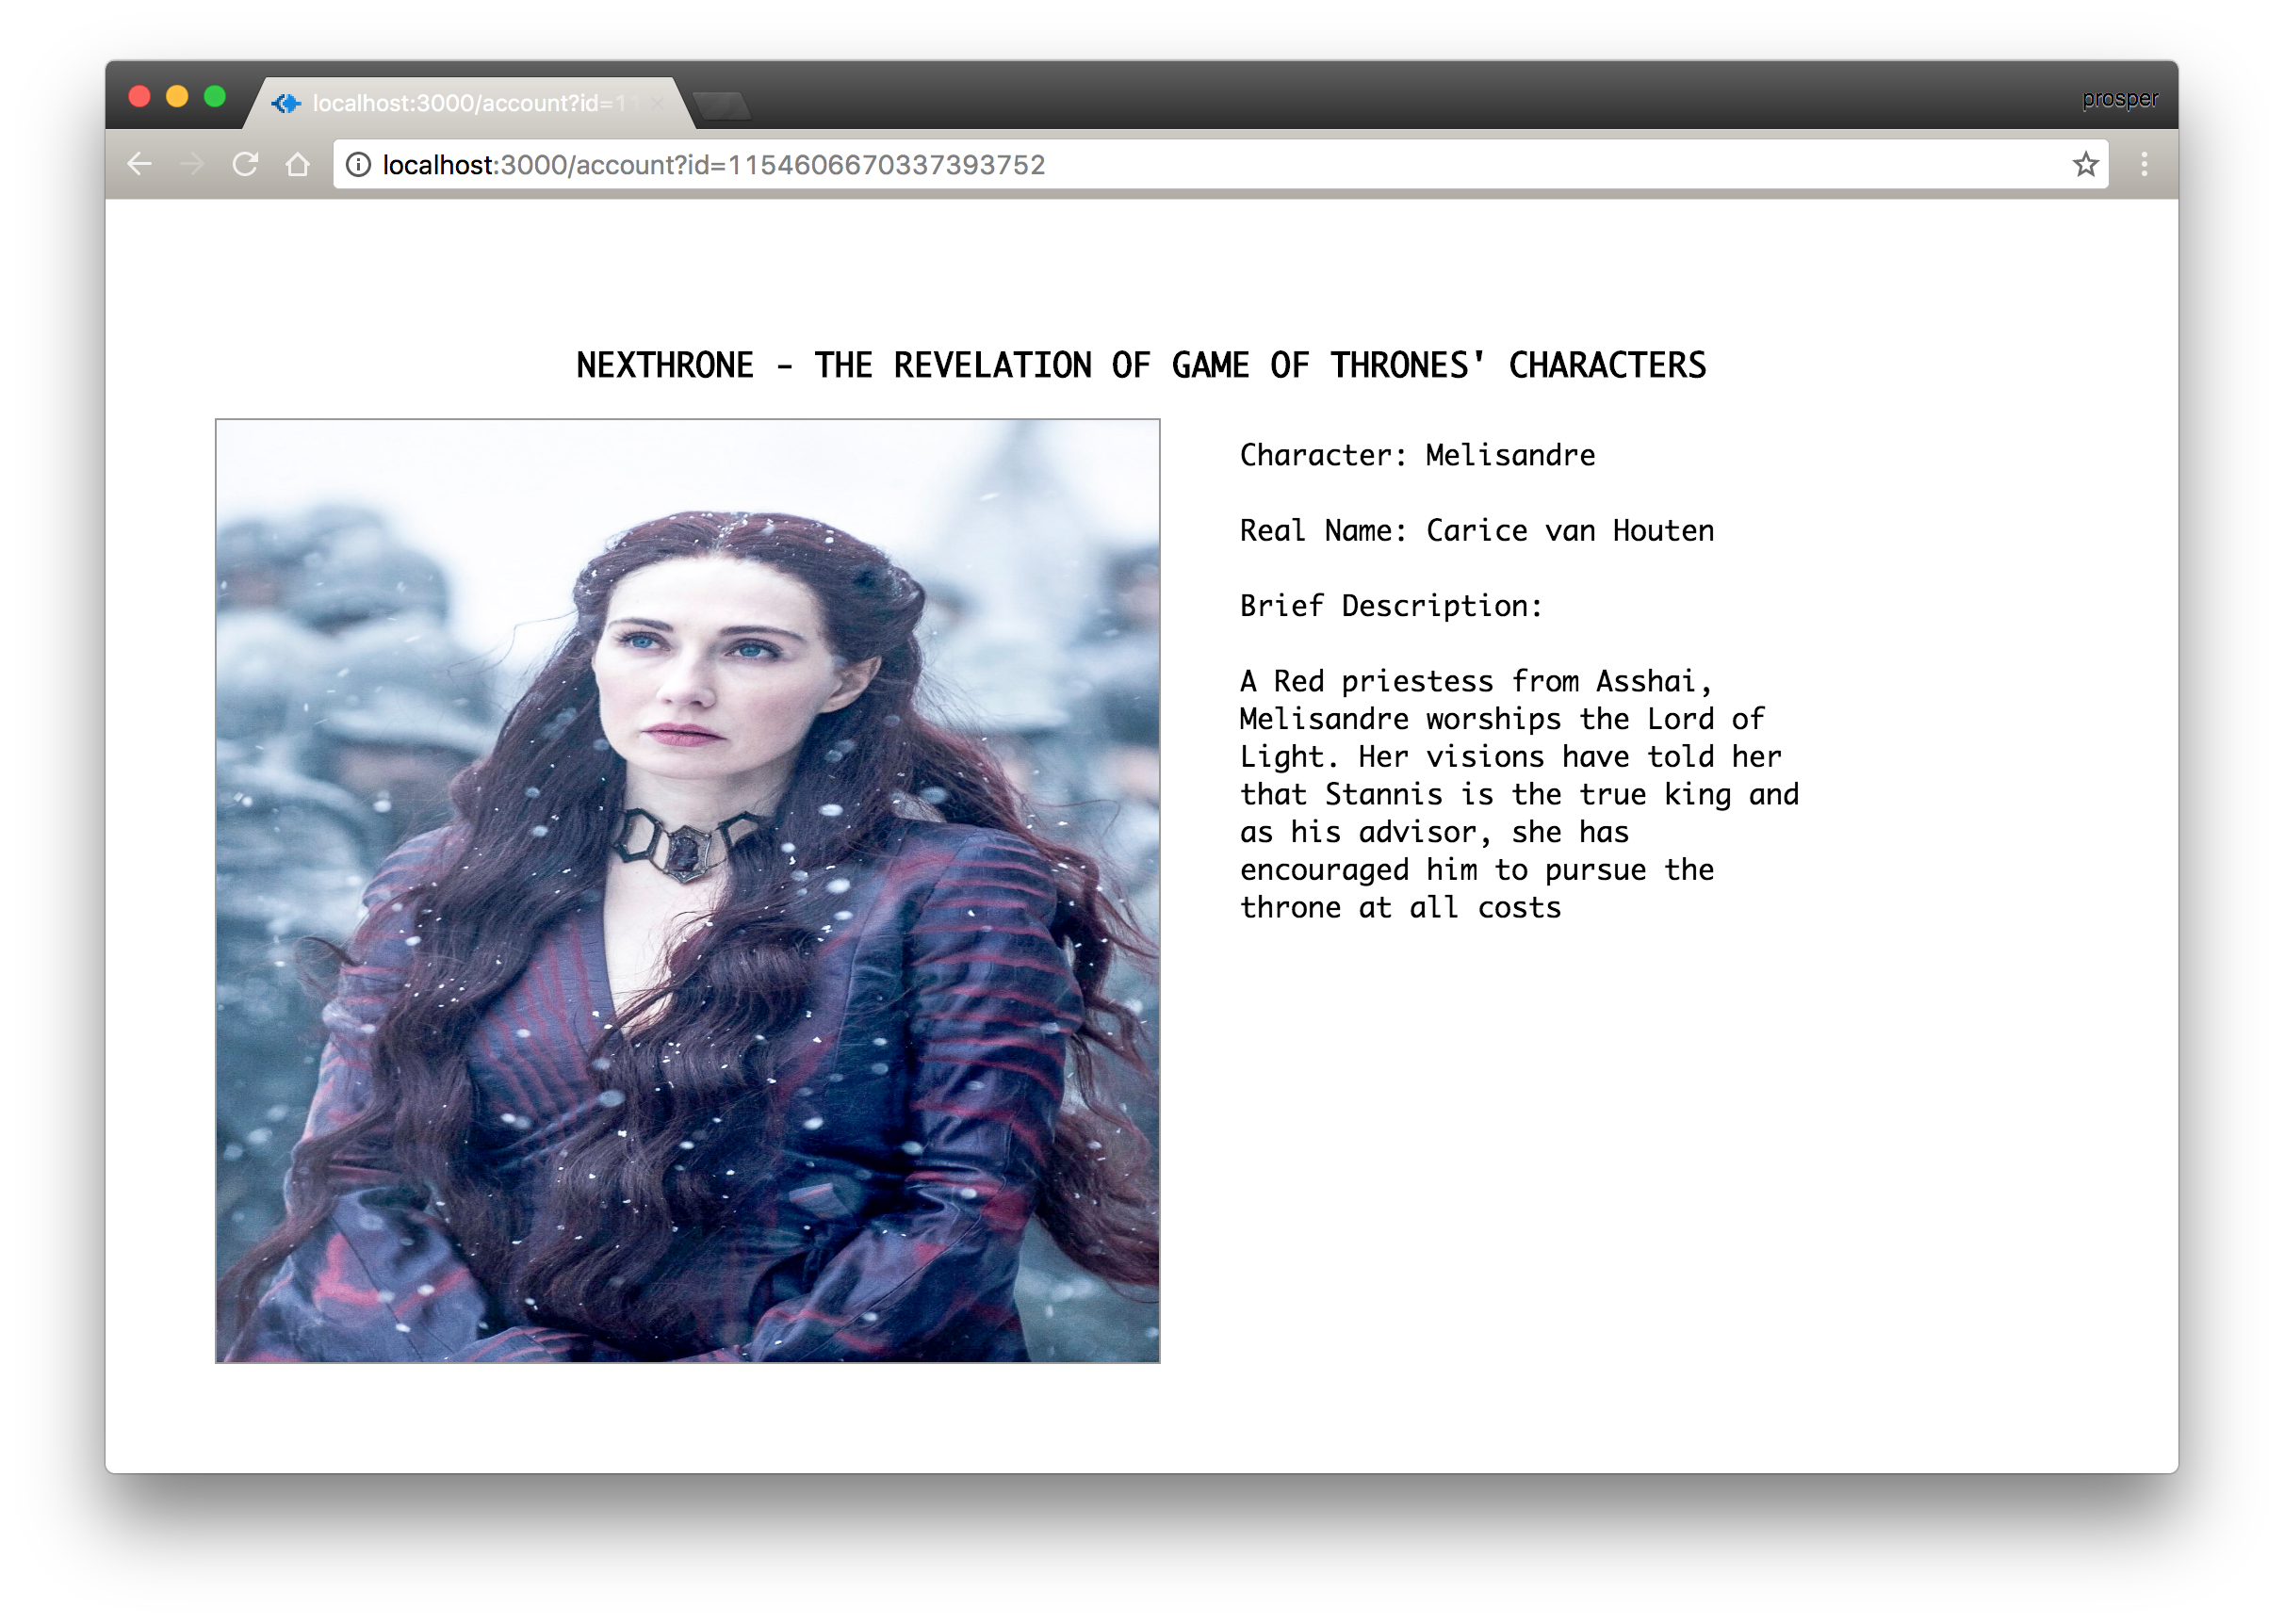This screenshot has height=1624, width=2284.
Task: Open the home page icon
Action: 300,164
